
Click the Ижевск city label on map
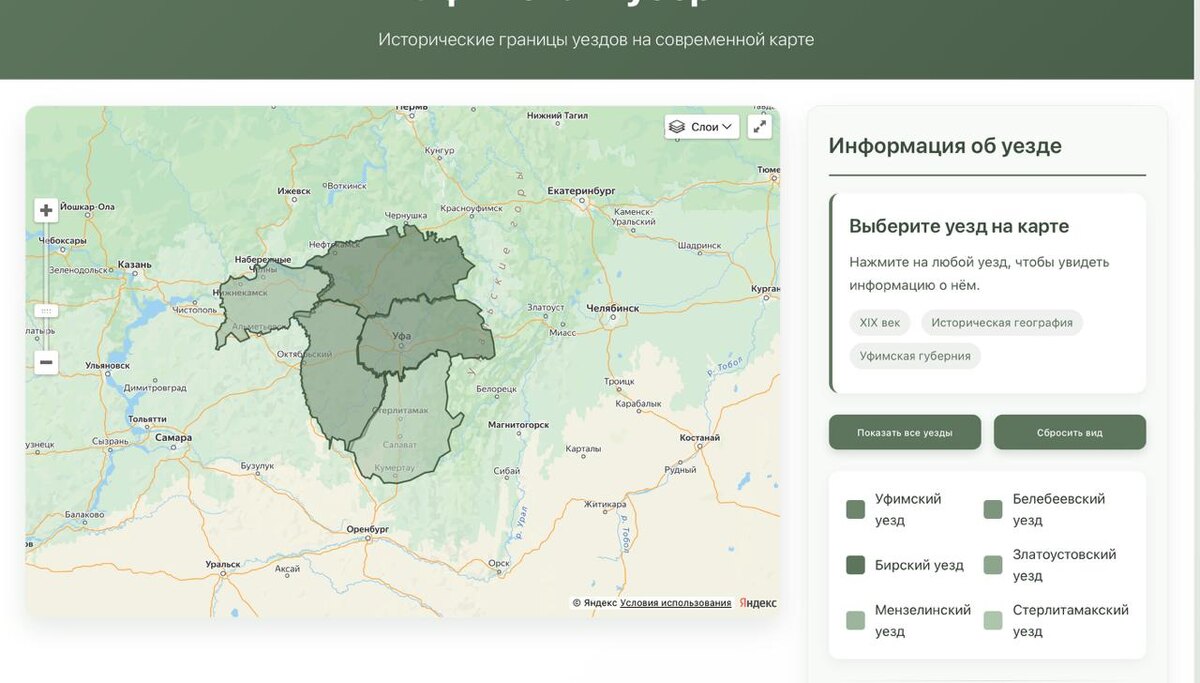[294, 190]
